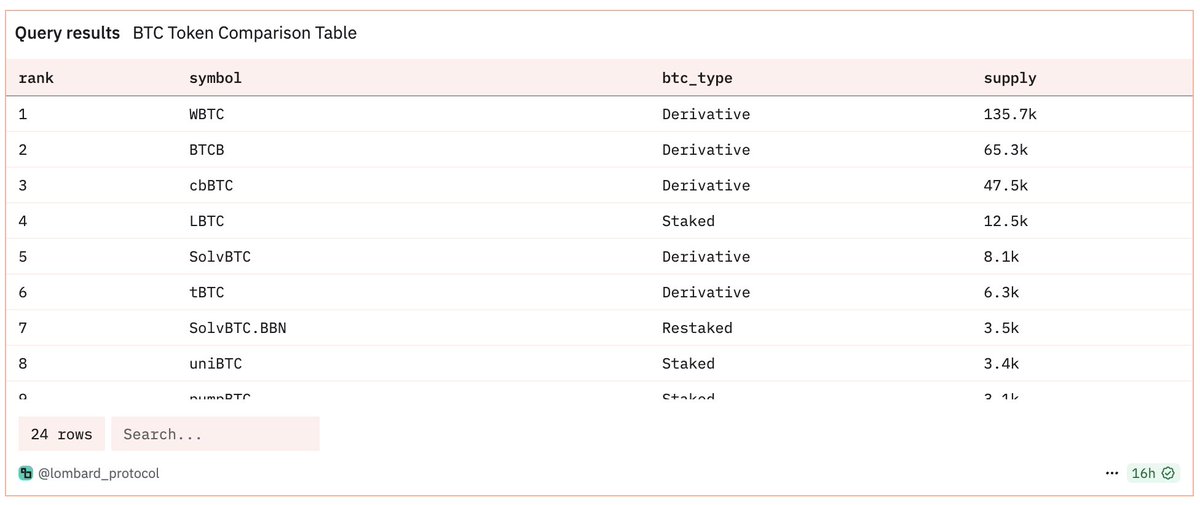Sort by the rank column header

pos(36,78)
